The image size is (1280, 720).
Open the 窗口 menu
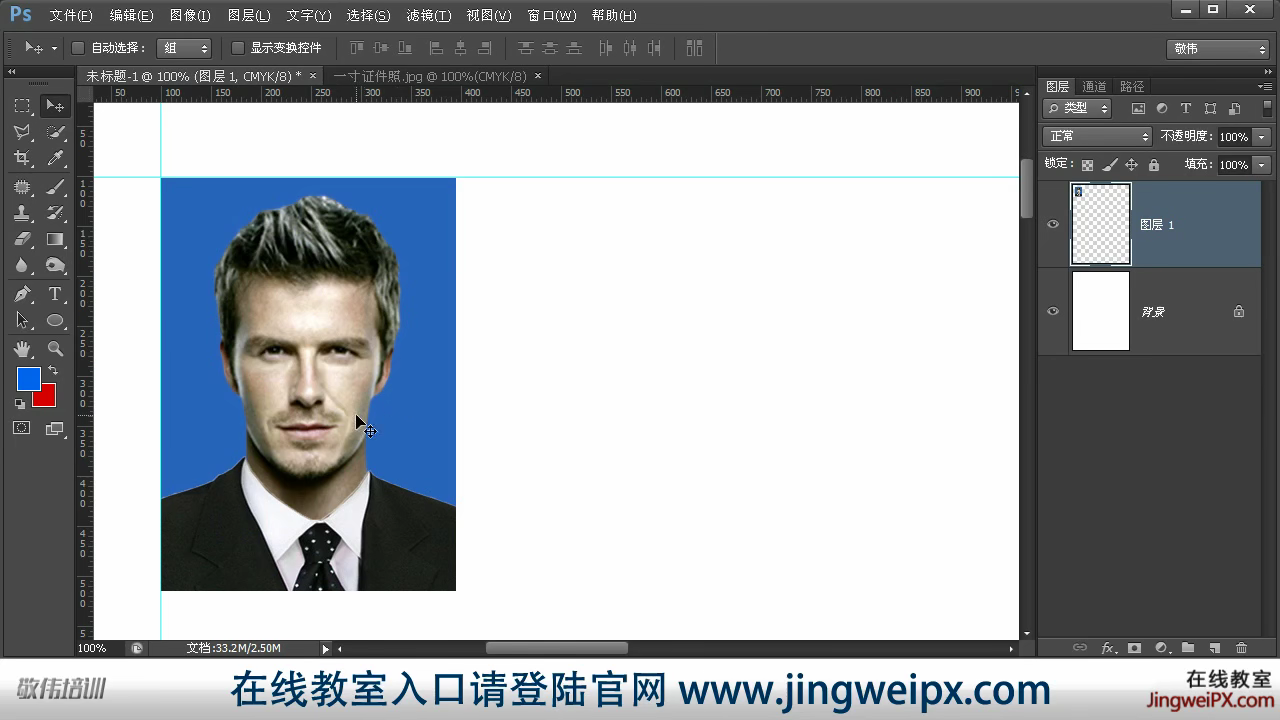coord(552,16)
